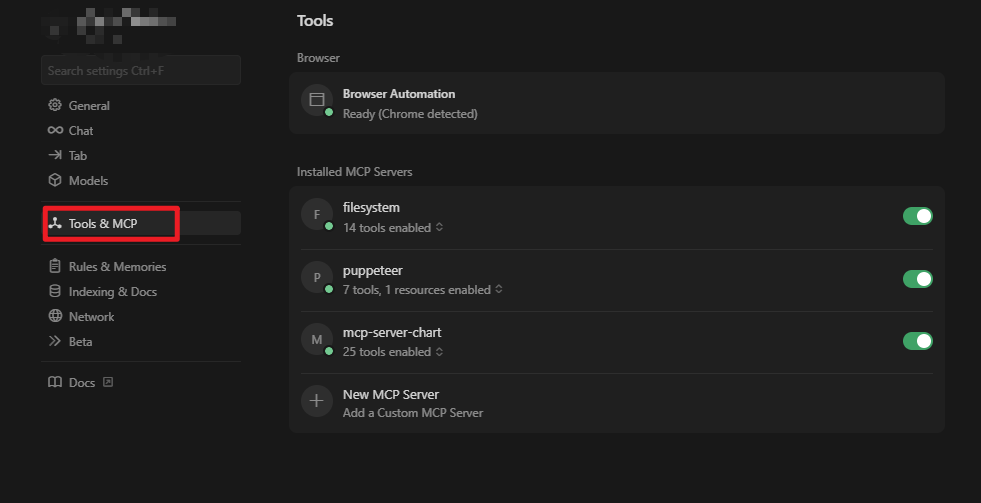This screenshot has width=981, height=503.
Task: Focus the Search settings field
Action: click(140, 71)
